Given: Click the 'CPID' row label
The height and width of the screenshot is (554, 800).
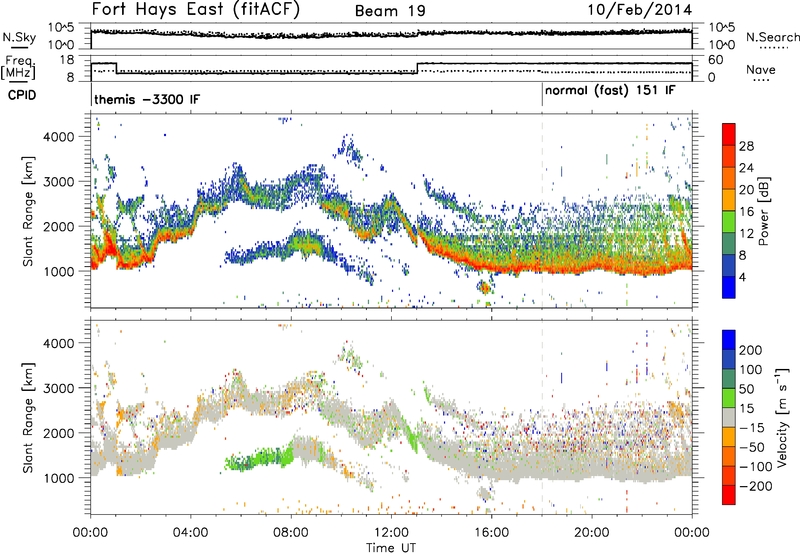Looking at the screenshot, I should tap(22, 95).
